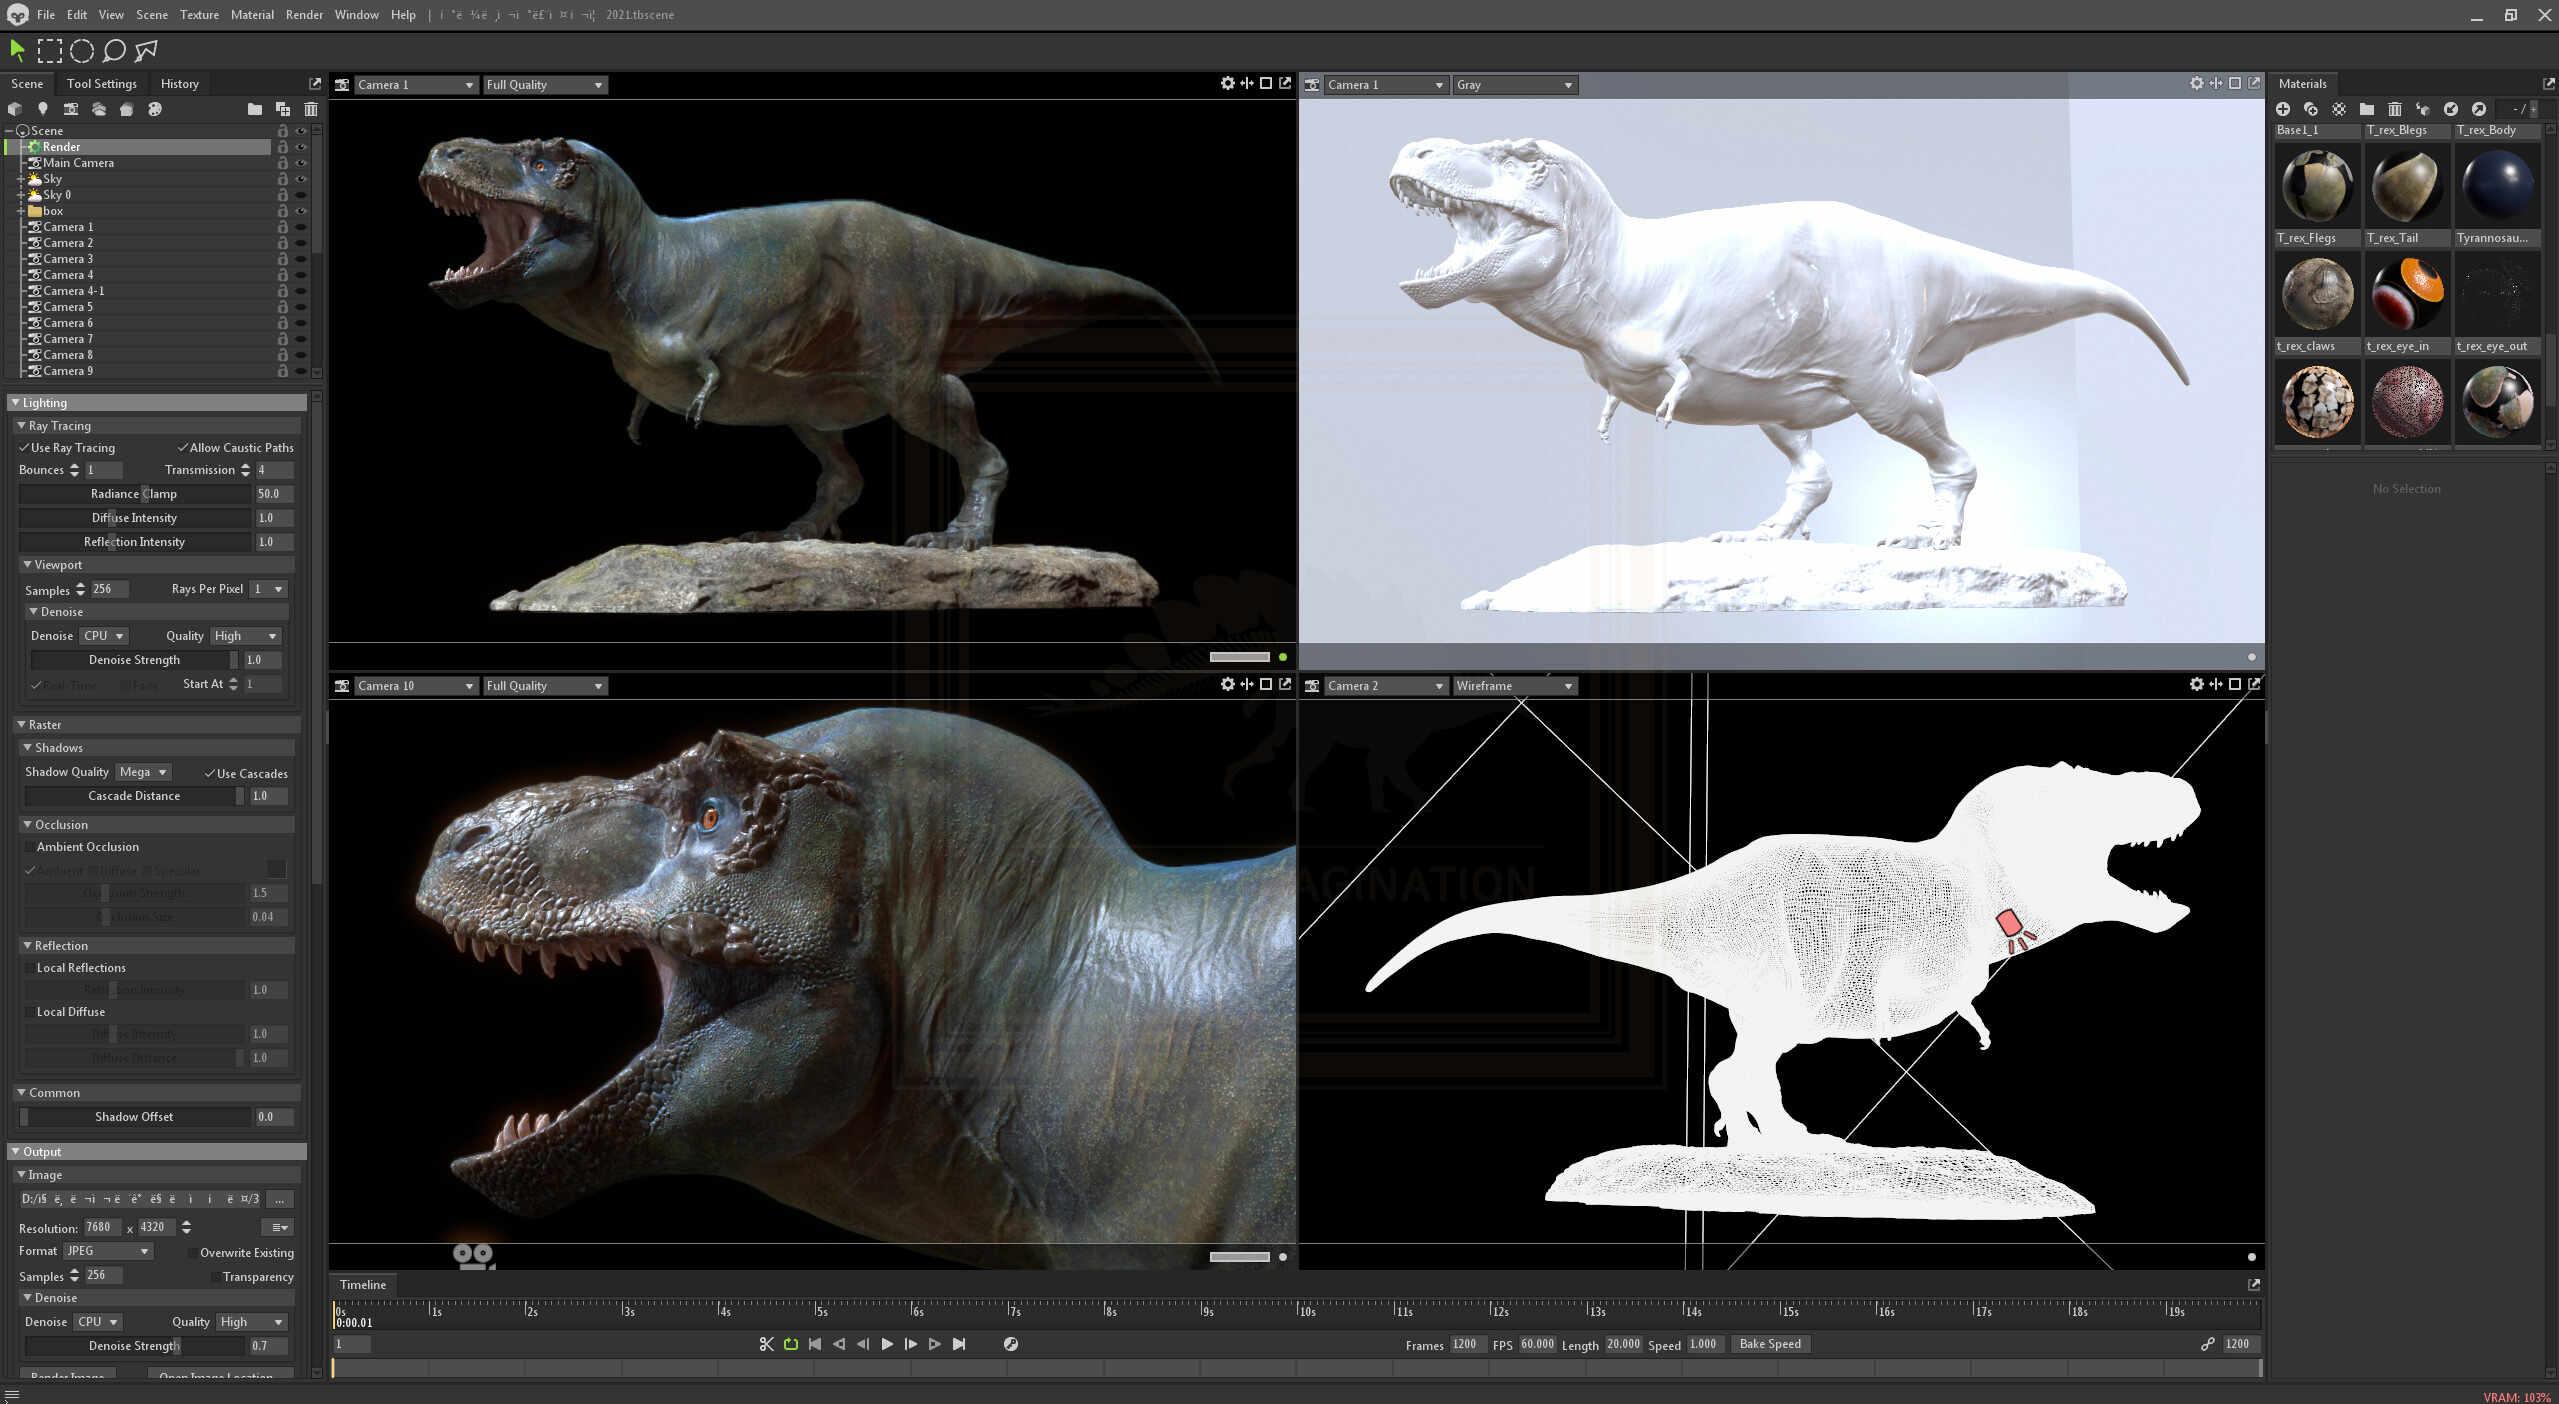Click the scissors cut icon in timeline toolbar
2559x1404 pixels.
click(766, 1344)
